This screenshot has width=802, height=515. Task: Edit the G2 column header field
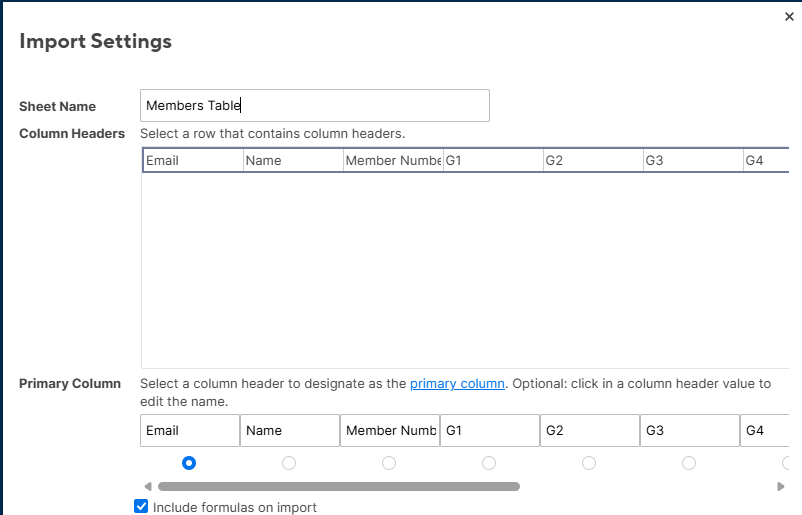590,431
